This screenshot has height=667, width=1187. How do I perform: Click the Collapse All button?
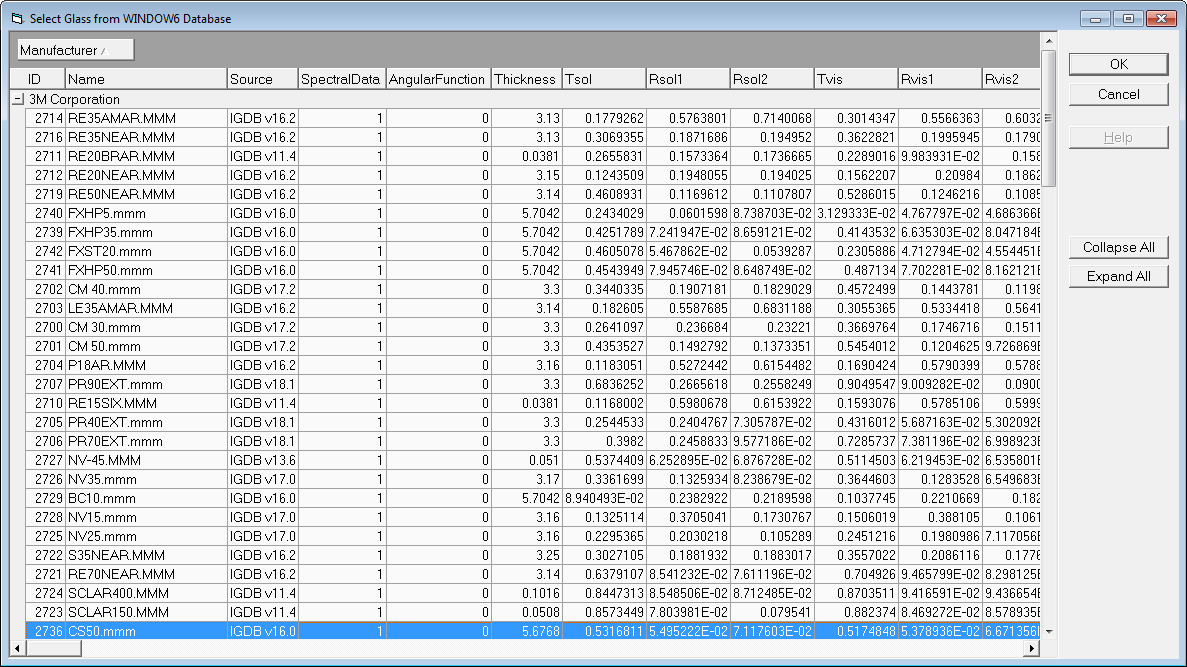click(x=1118, y=247)
